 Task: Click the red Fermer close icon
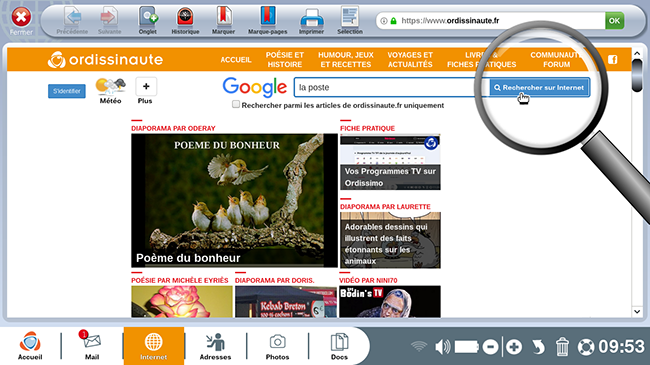(x=21, y=18)
